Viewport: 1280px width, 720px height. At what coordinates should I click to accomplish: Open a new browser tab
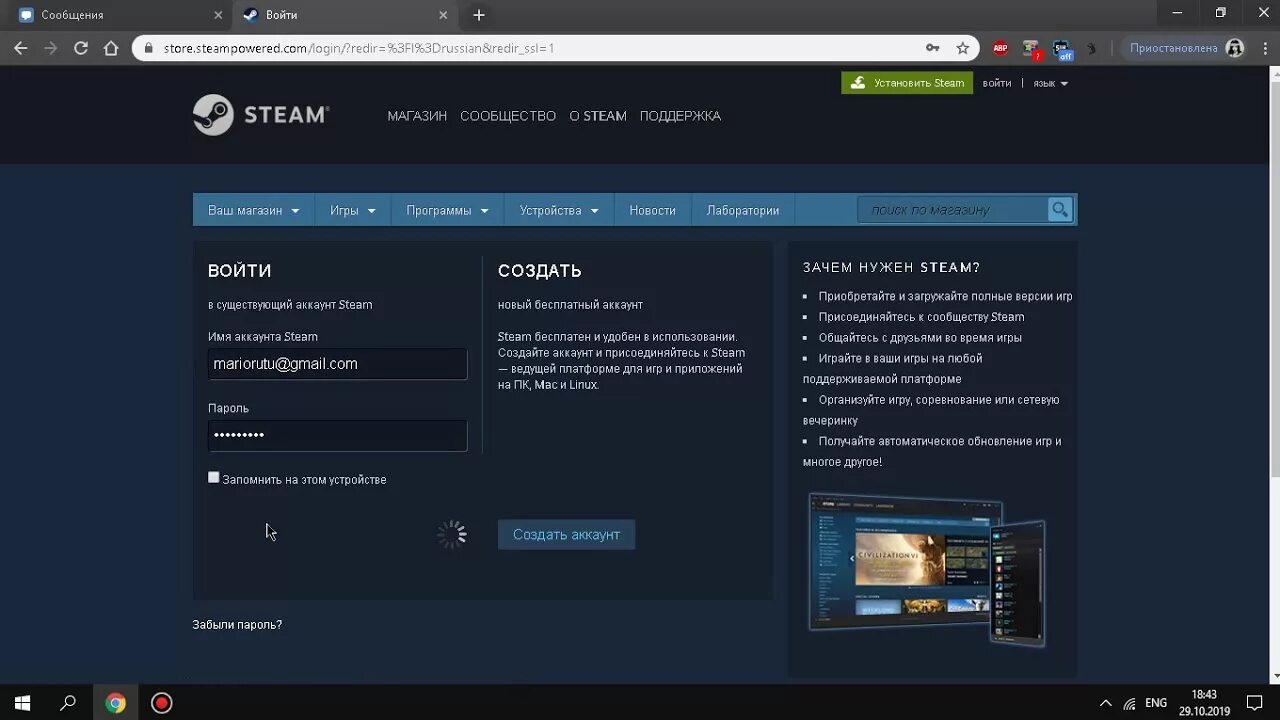(479, 15)
